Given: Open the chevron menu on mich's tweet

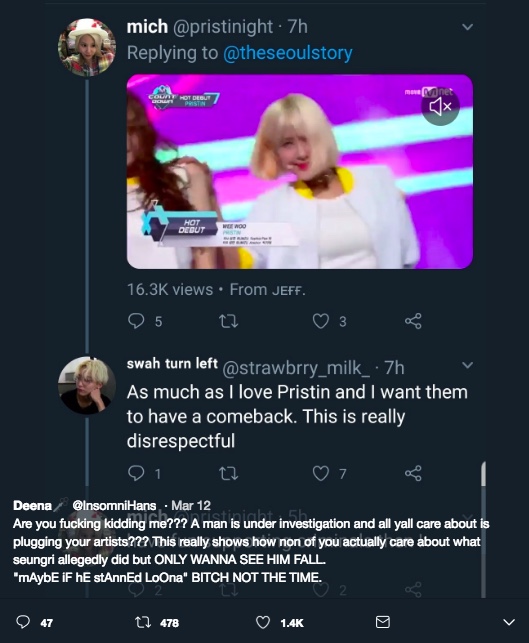Looking at the screenshot, I should click(x=467, y=27).
